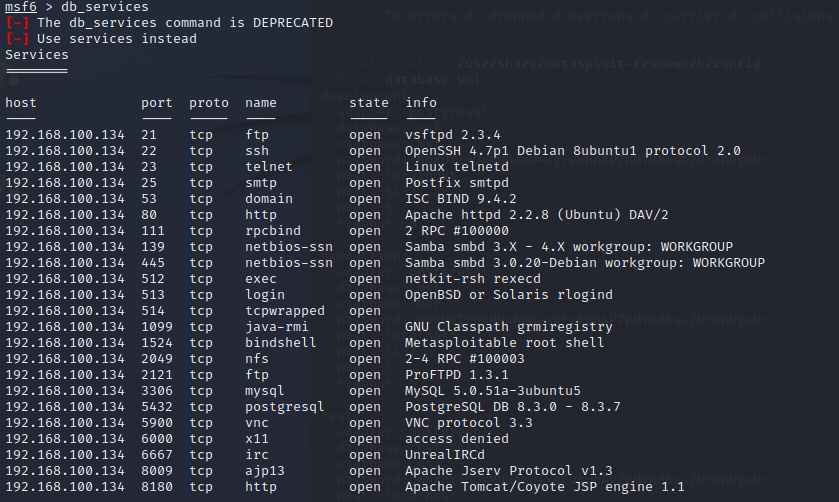
Task: Click the java-rmi service name
Action: 277,327
